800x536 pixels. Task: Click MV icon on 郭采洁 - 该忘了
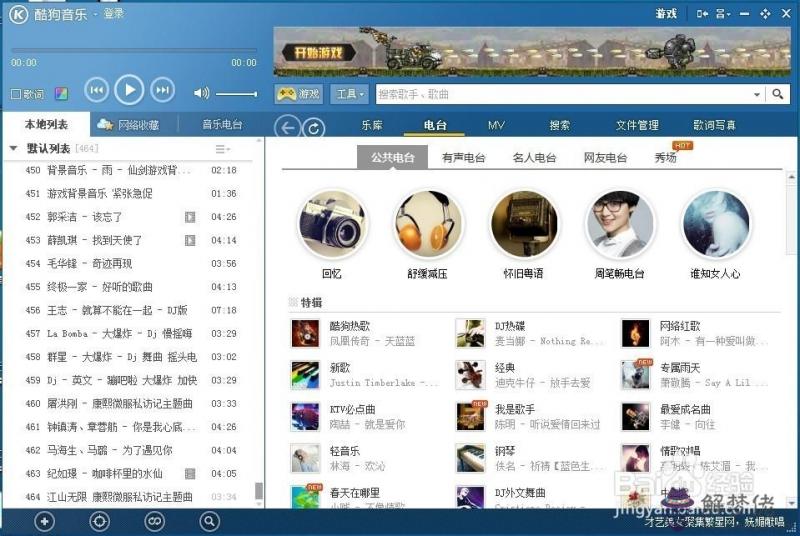[190, 217]
